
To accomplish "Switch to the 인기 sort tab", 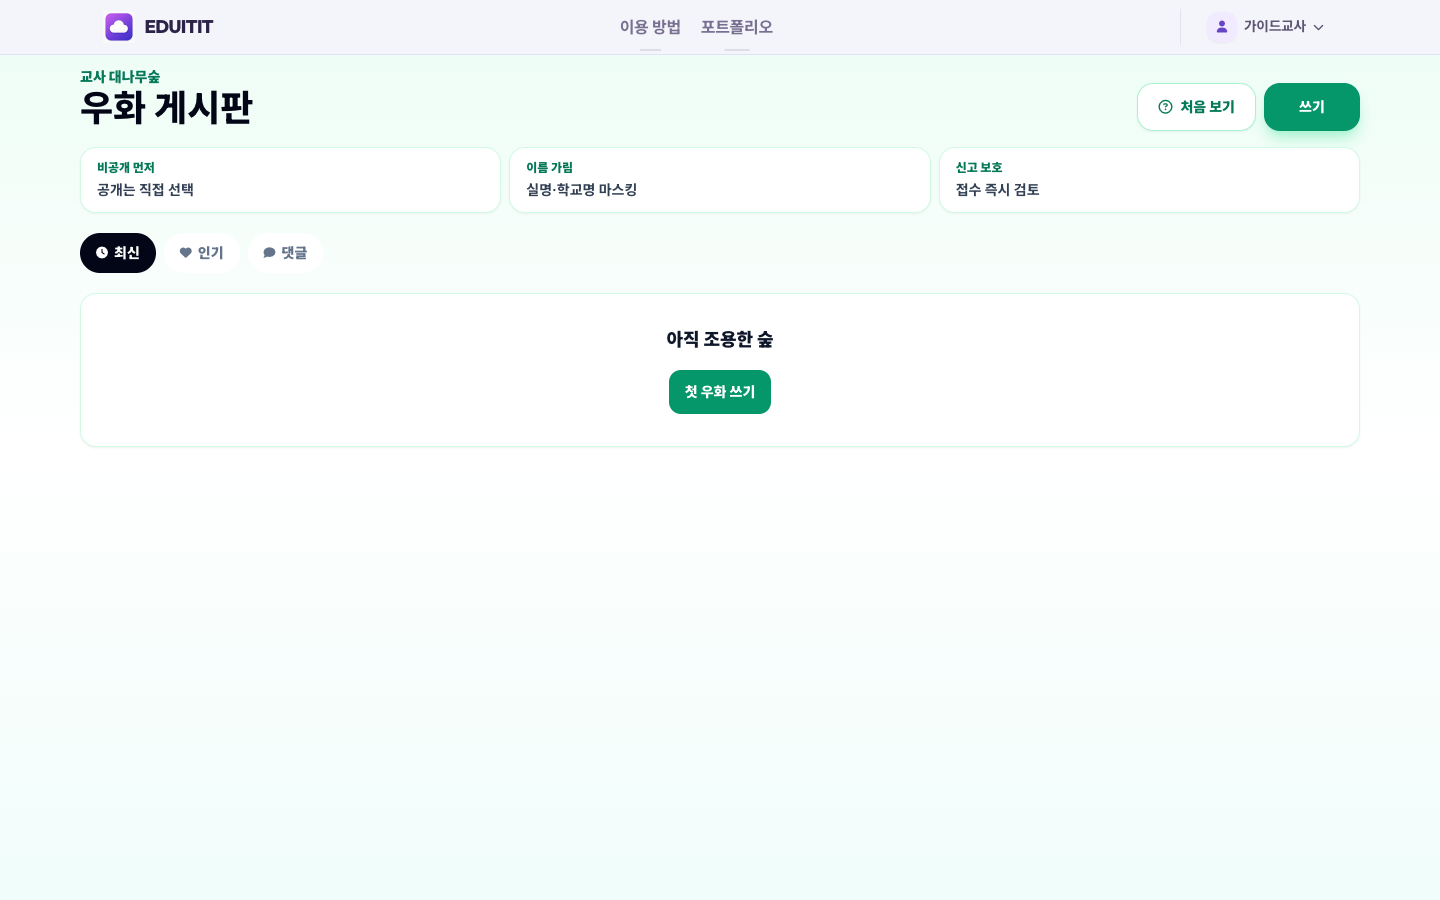I will (x=202, y=253).
